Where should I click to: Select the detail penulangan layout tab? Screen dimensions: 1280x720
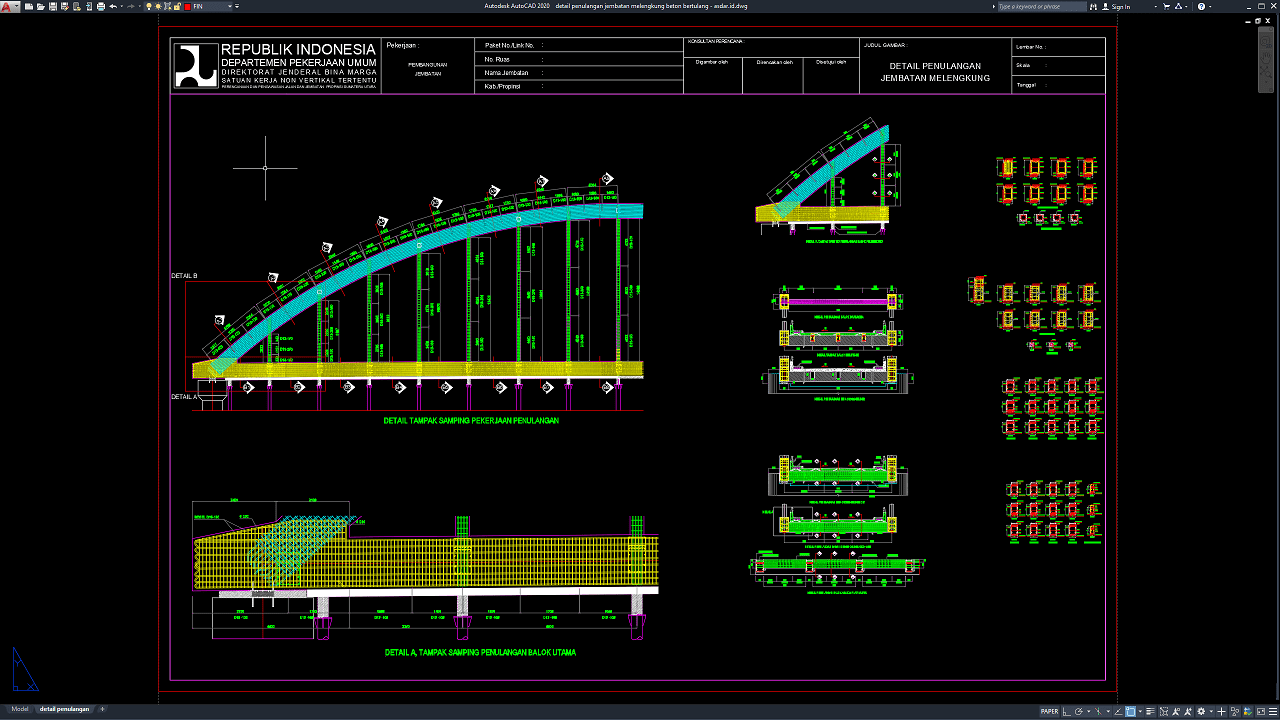(64, 709)
